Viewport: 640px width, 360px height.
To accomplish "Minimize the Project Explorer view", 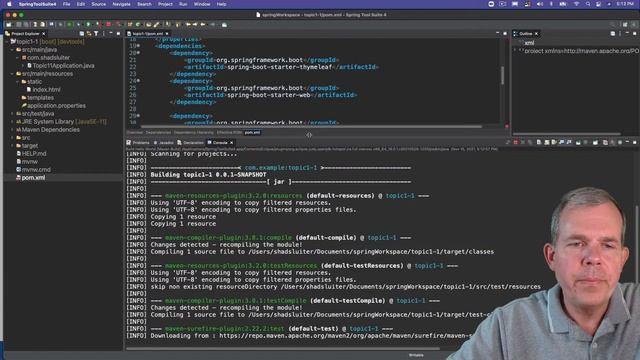I will (111, 33).
